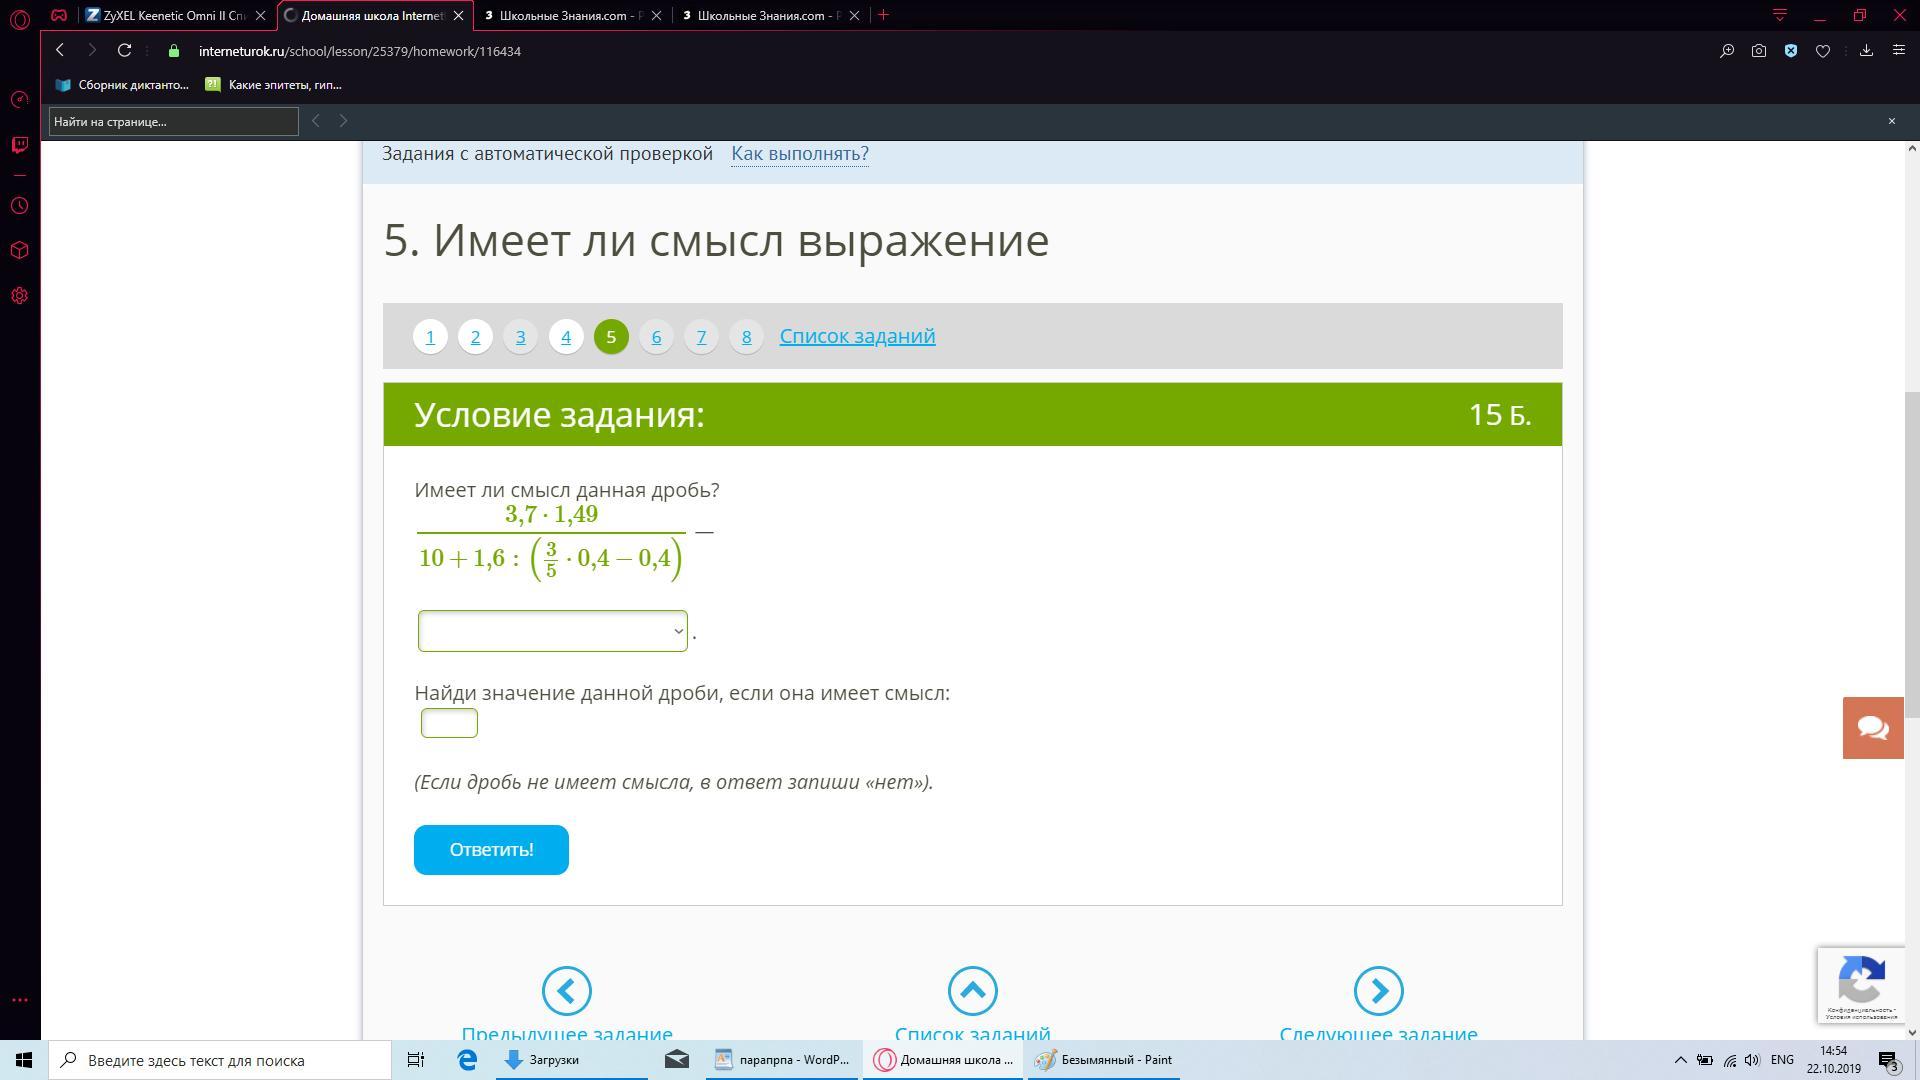Go to previous task circular arrow
This screenshot has width=1920, height=1080.
(566, 991)
